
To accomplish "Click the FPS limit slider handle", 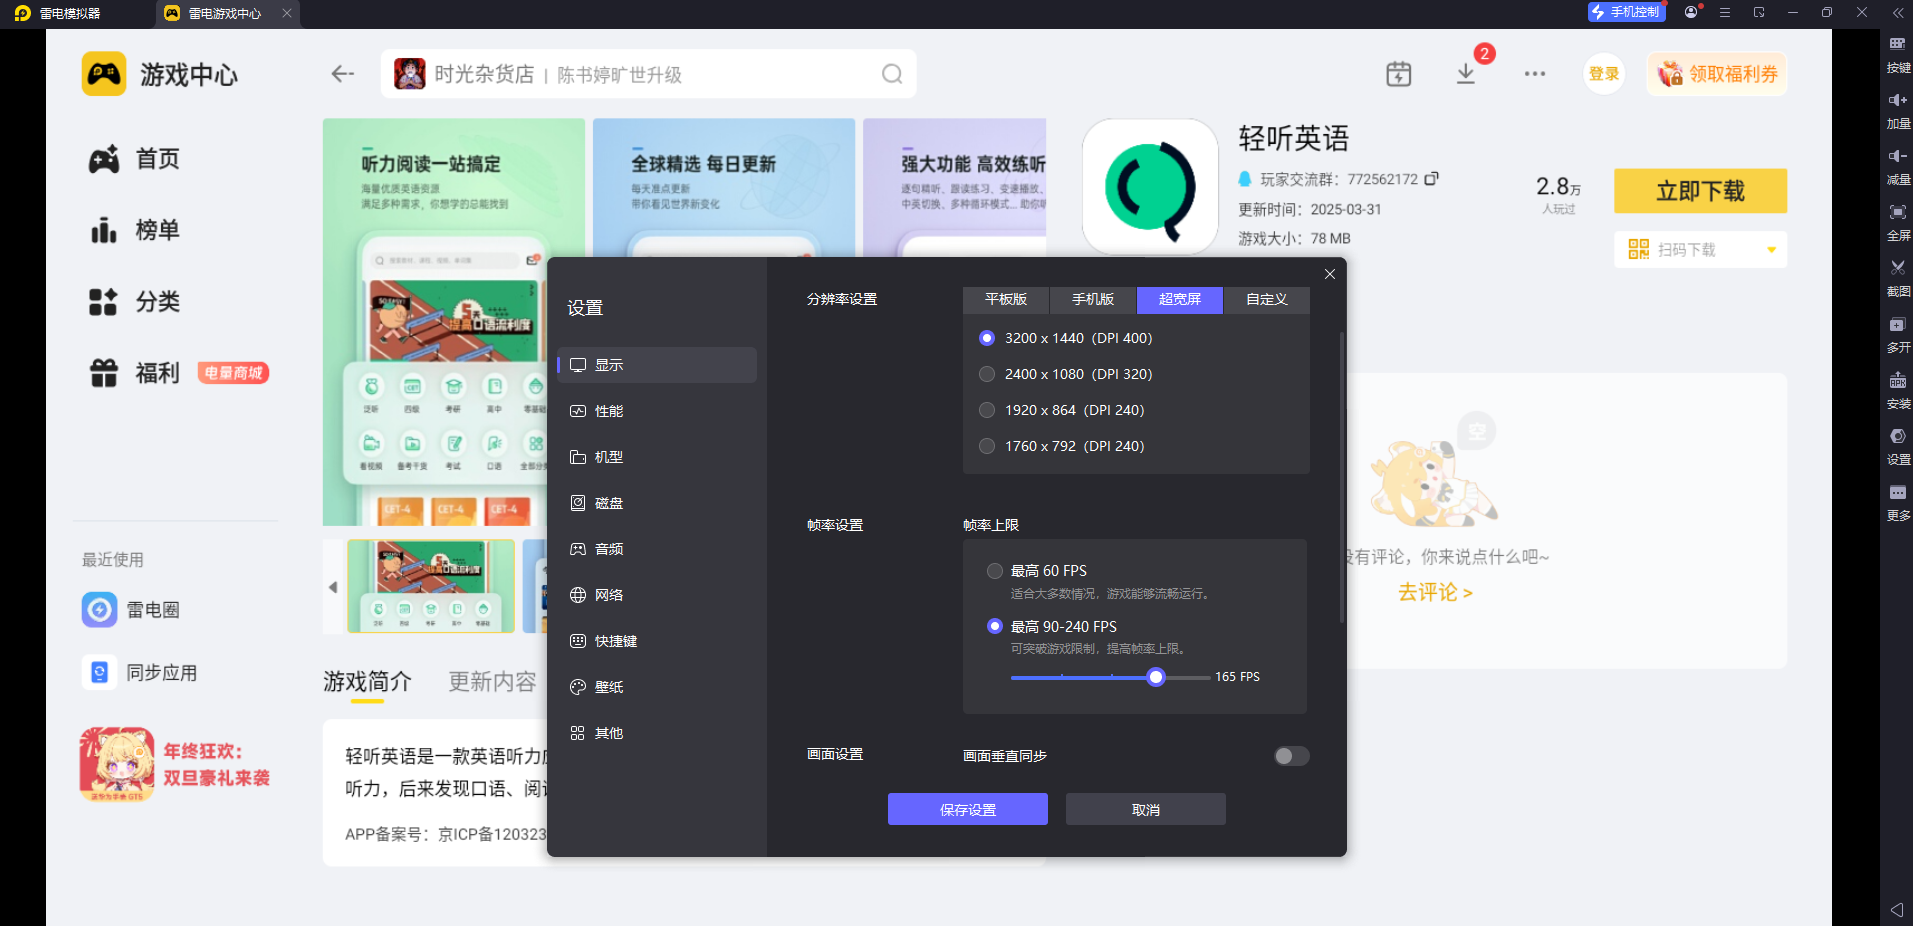I will tap(1156, 677).
